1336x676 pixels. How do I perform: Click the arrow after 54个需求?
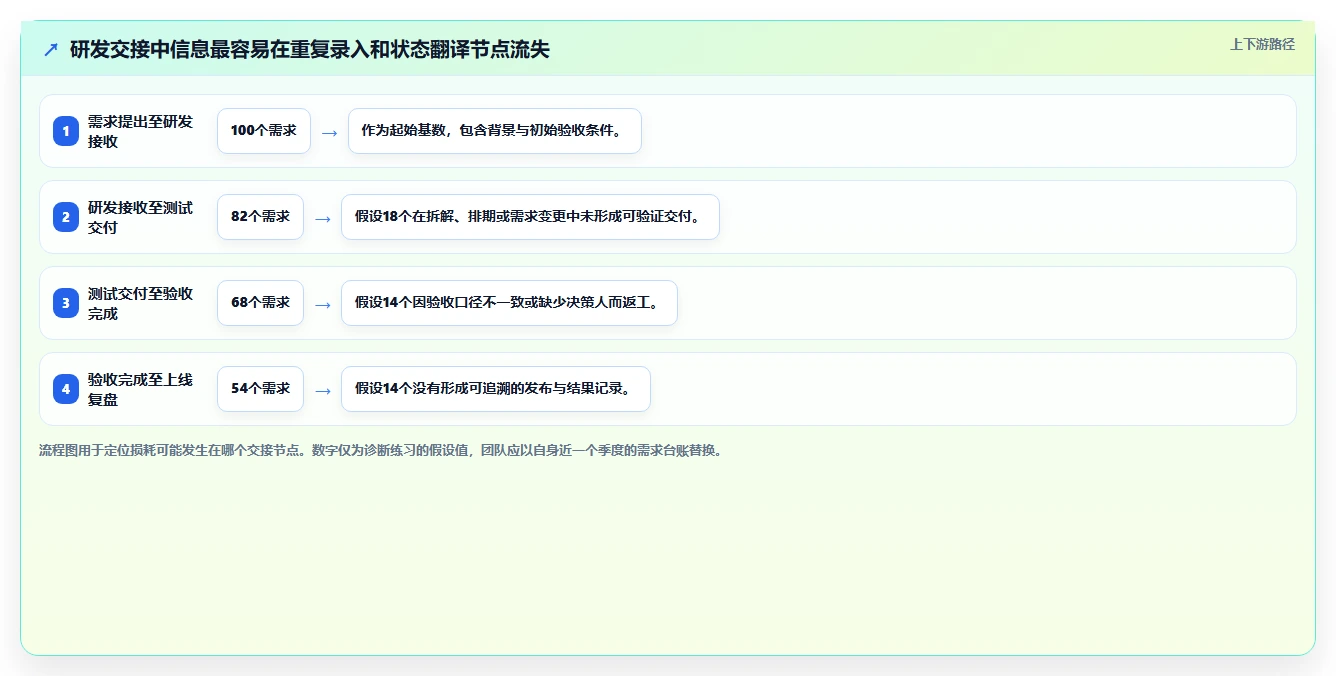click(x=322, y=390)
